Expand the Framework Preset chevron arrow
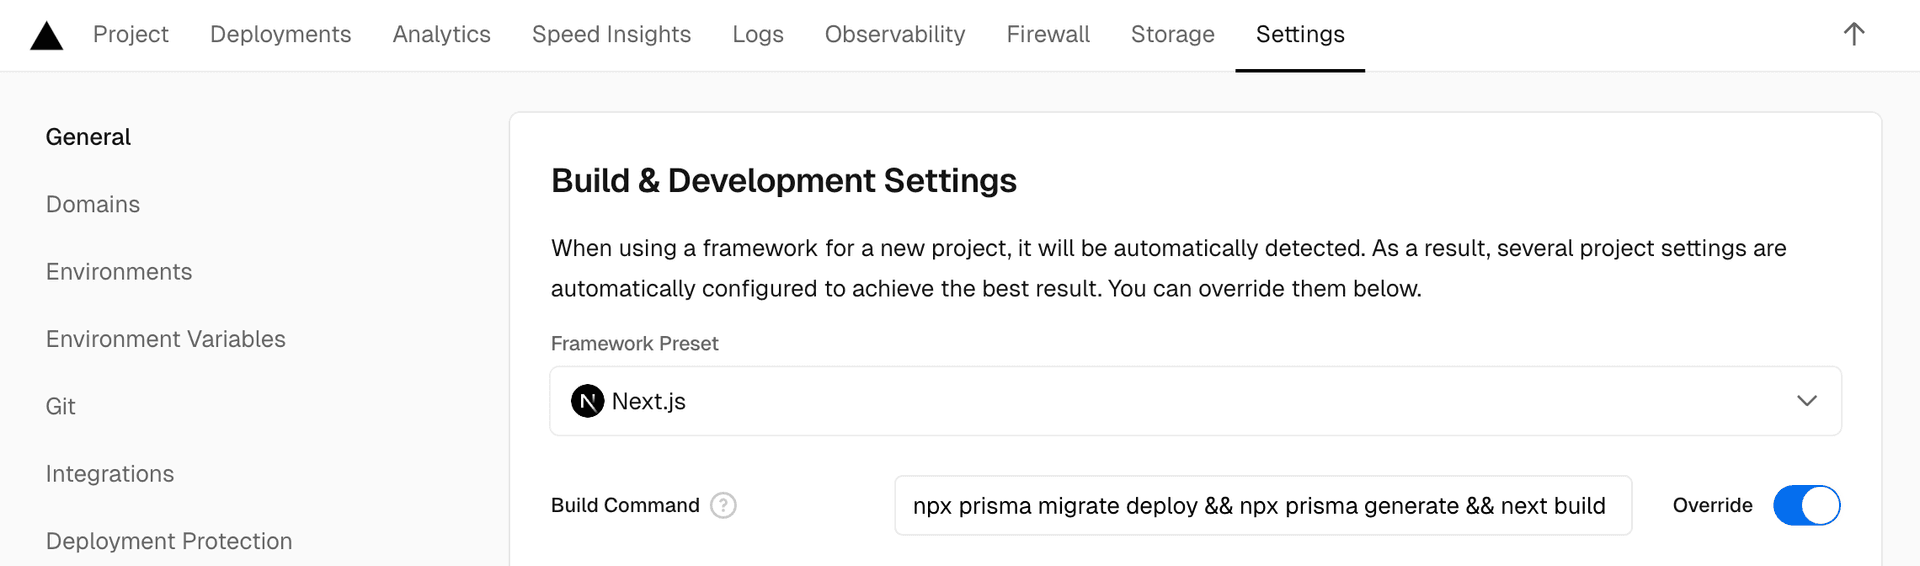 (x=1806, y=401)
